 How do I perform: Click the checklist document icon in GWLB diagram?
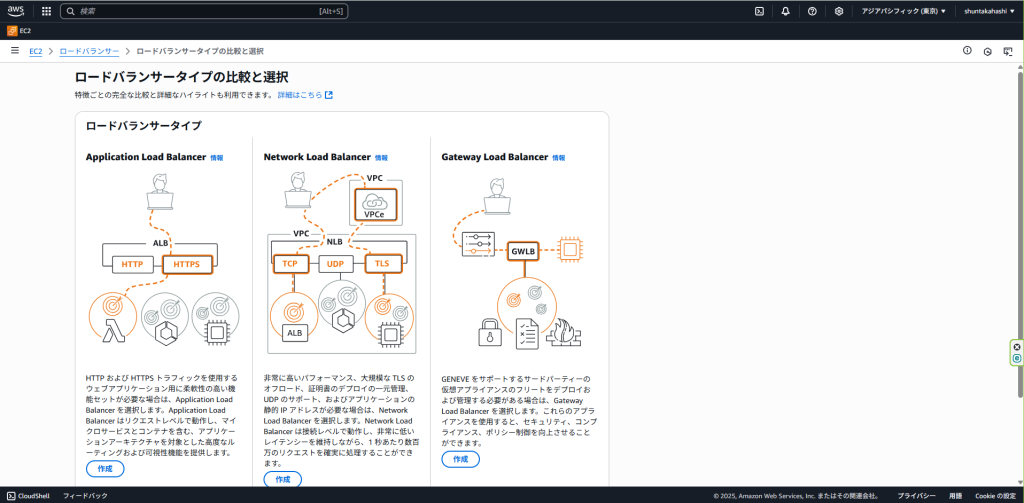point(526,333)
